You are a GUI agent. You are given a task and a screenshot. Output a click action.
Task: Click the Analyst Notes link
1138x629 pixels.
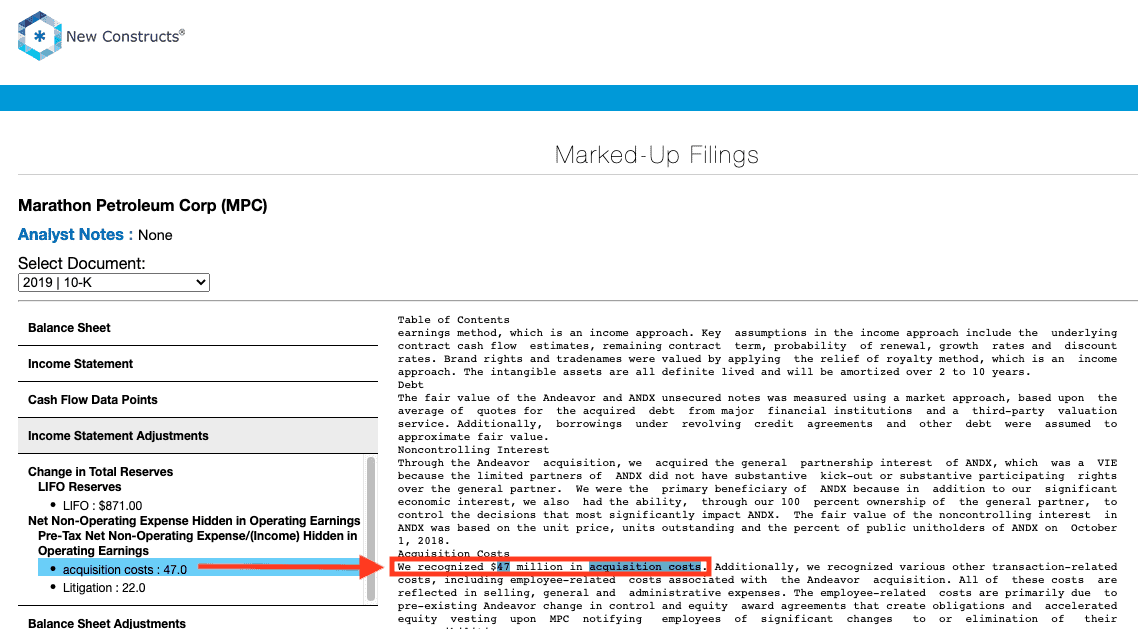(70, 235)
